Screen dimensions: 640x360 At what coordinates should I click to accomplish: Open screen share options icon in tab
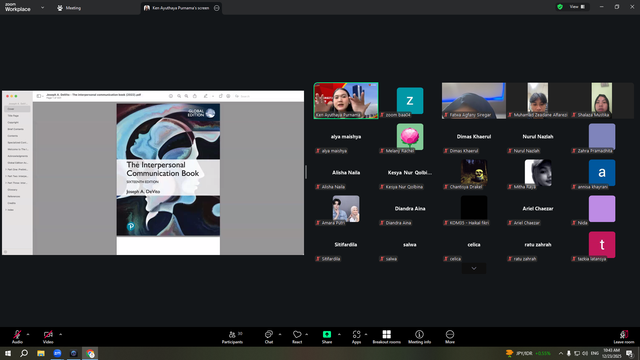point(217,8)
